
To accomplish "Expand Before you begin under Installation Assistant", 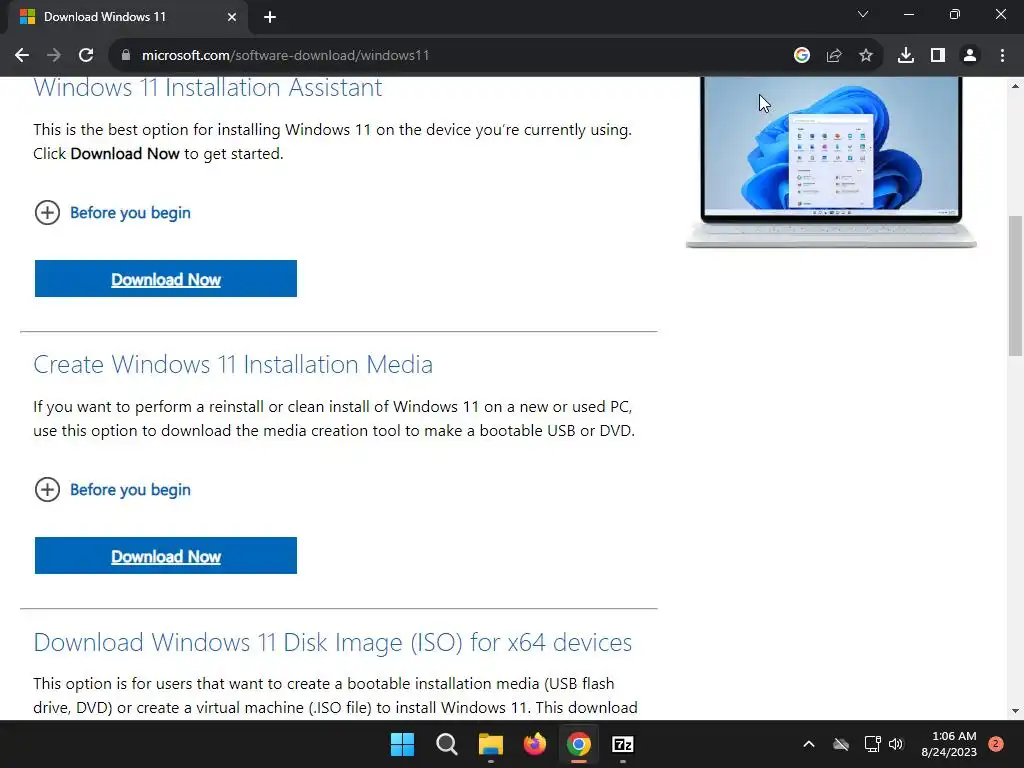I will coord(112,213).
